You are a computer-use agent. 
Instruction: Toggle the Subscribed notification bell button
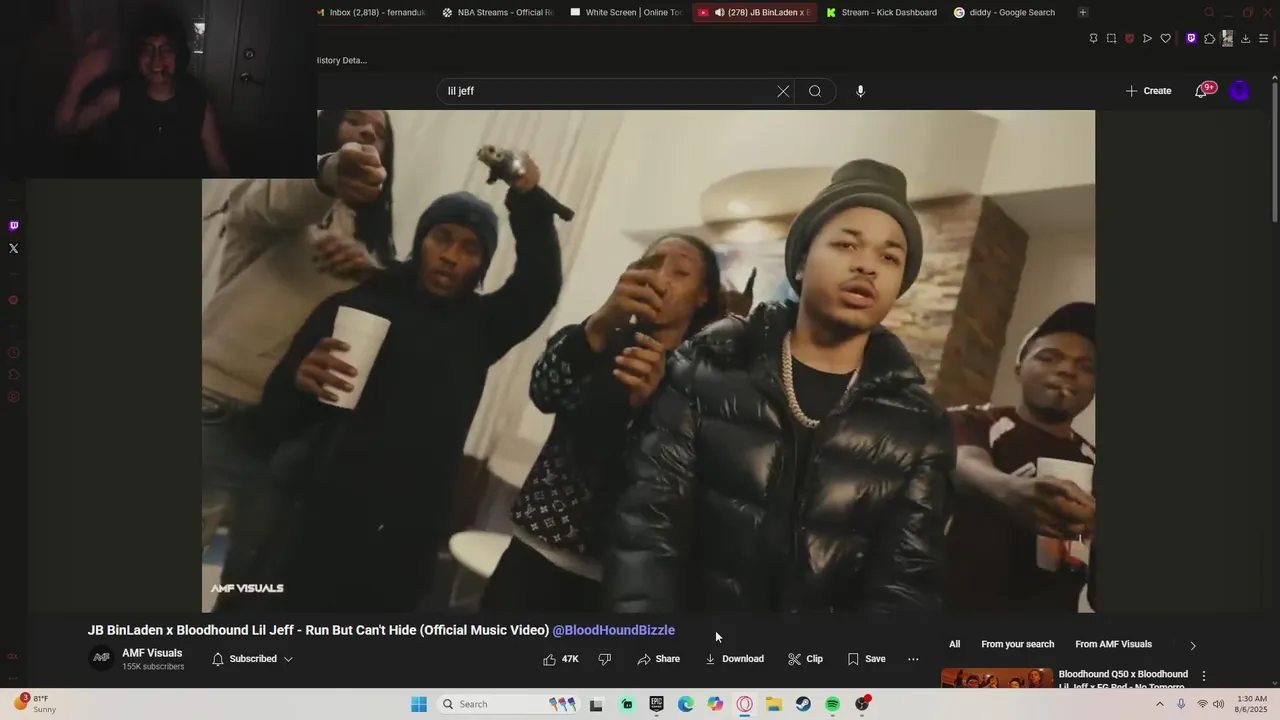pyautogui.click(x=252, y=659)
